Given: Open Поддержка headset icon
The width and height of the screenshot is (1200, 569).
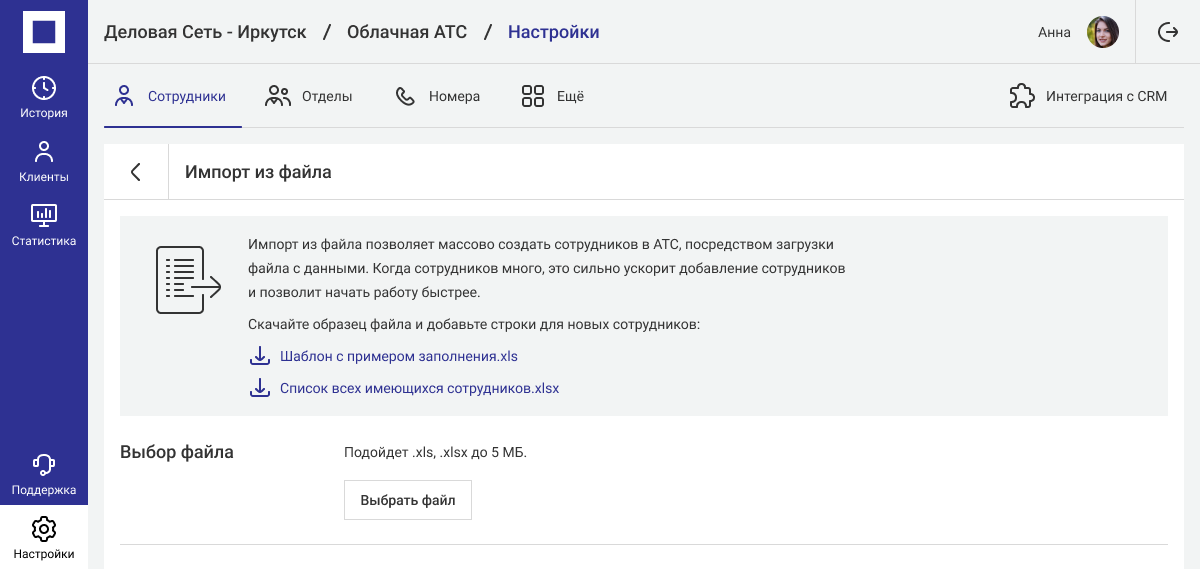Looking at the screenshot, I should pyautogui.click(x=44, y=464).
